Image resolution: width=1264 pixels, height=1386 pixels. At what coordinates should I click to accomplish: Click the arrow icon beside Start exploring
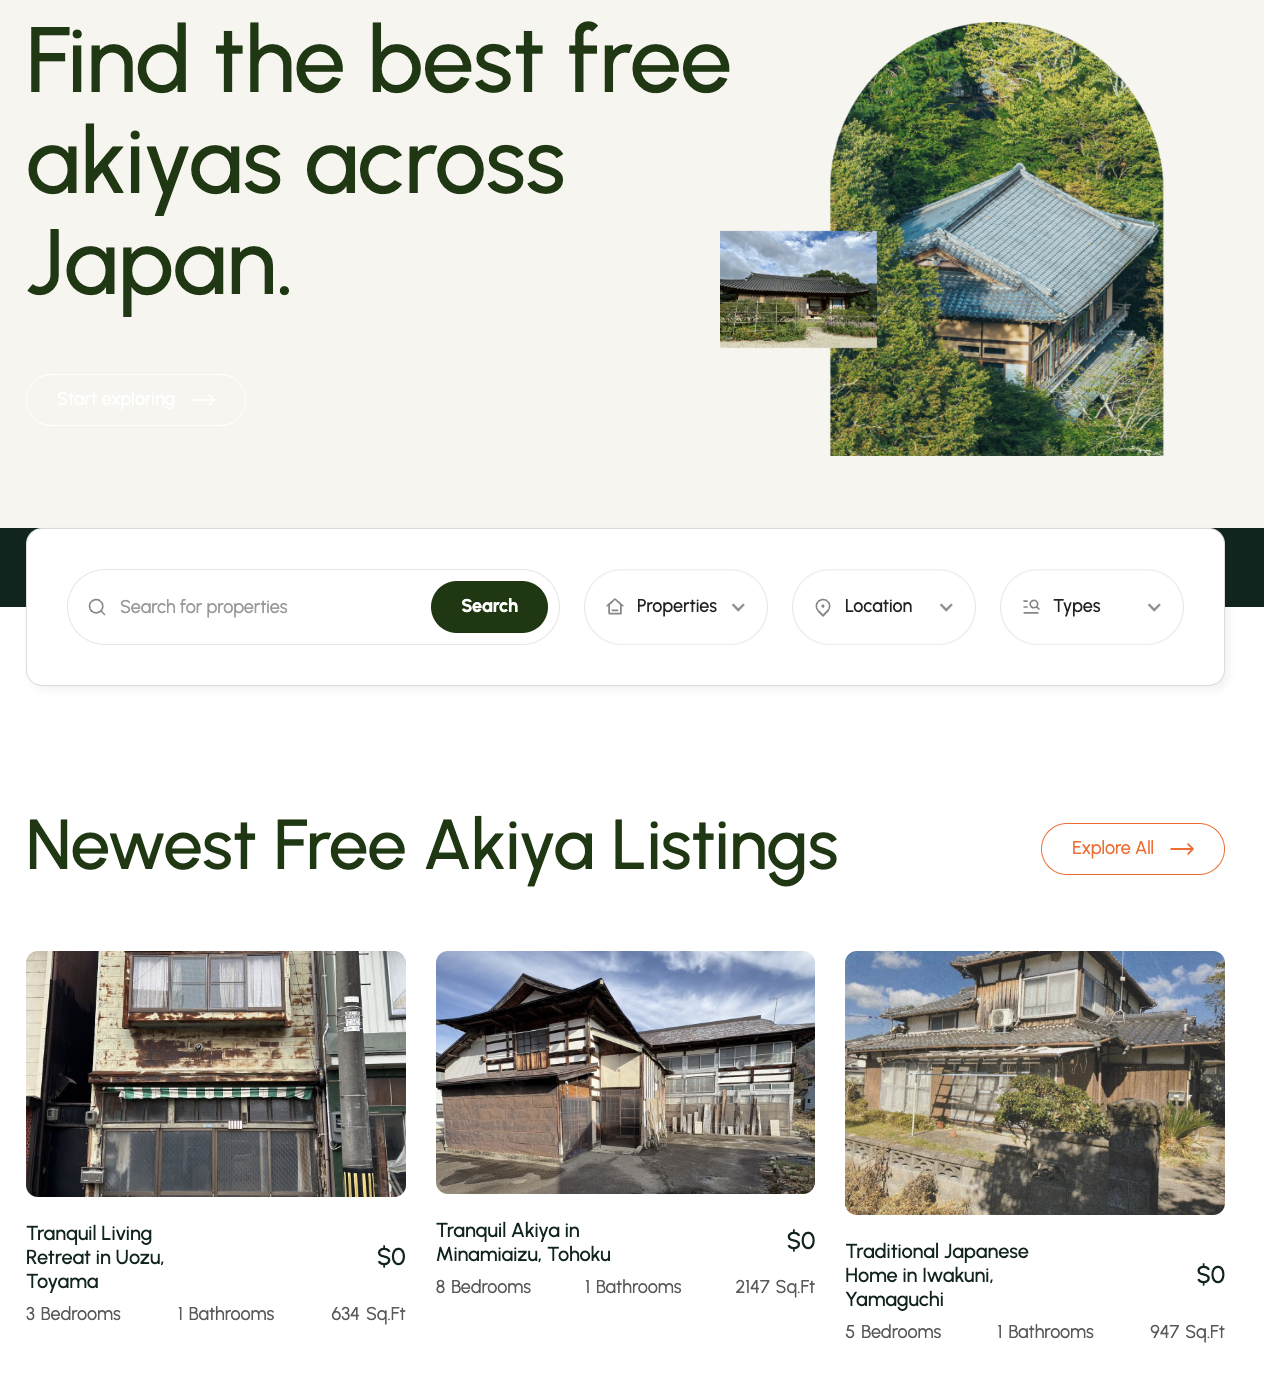point(203,400)
